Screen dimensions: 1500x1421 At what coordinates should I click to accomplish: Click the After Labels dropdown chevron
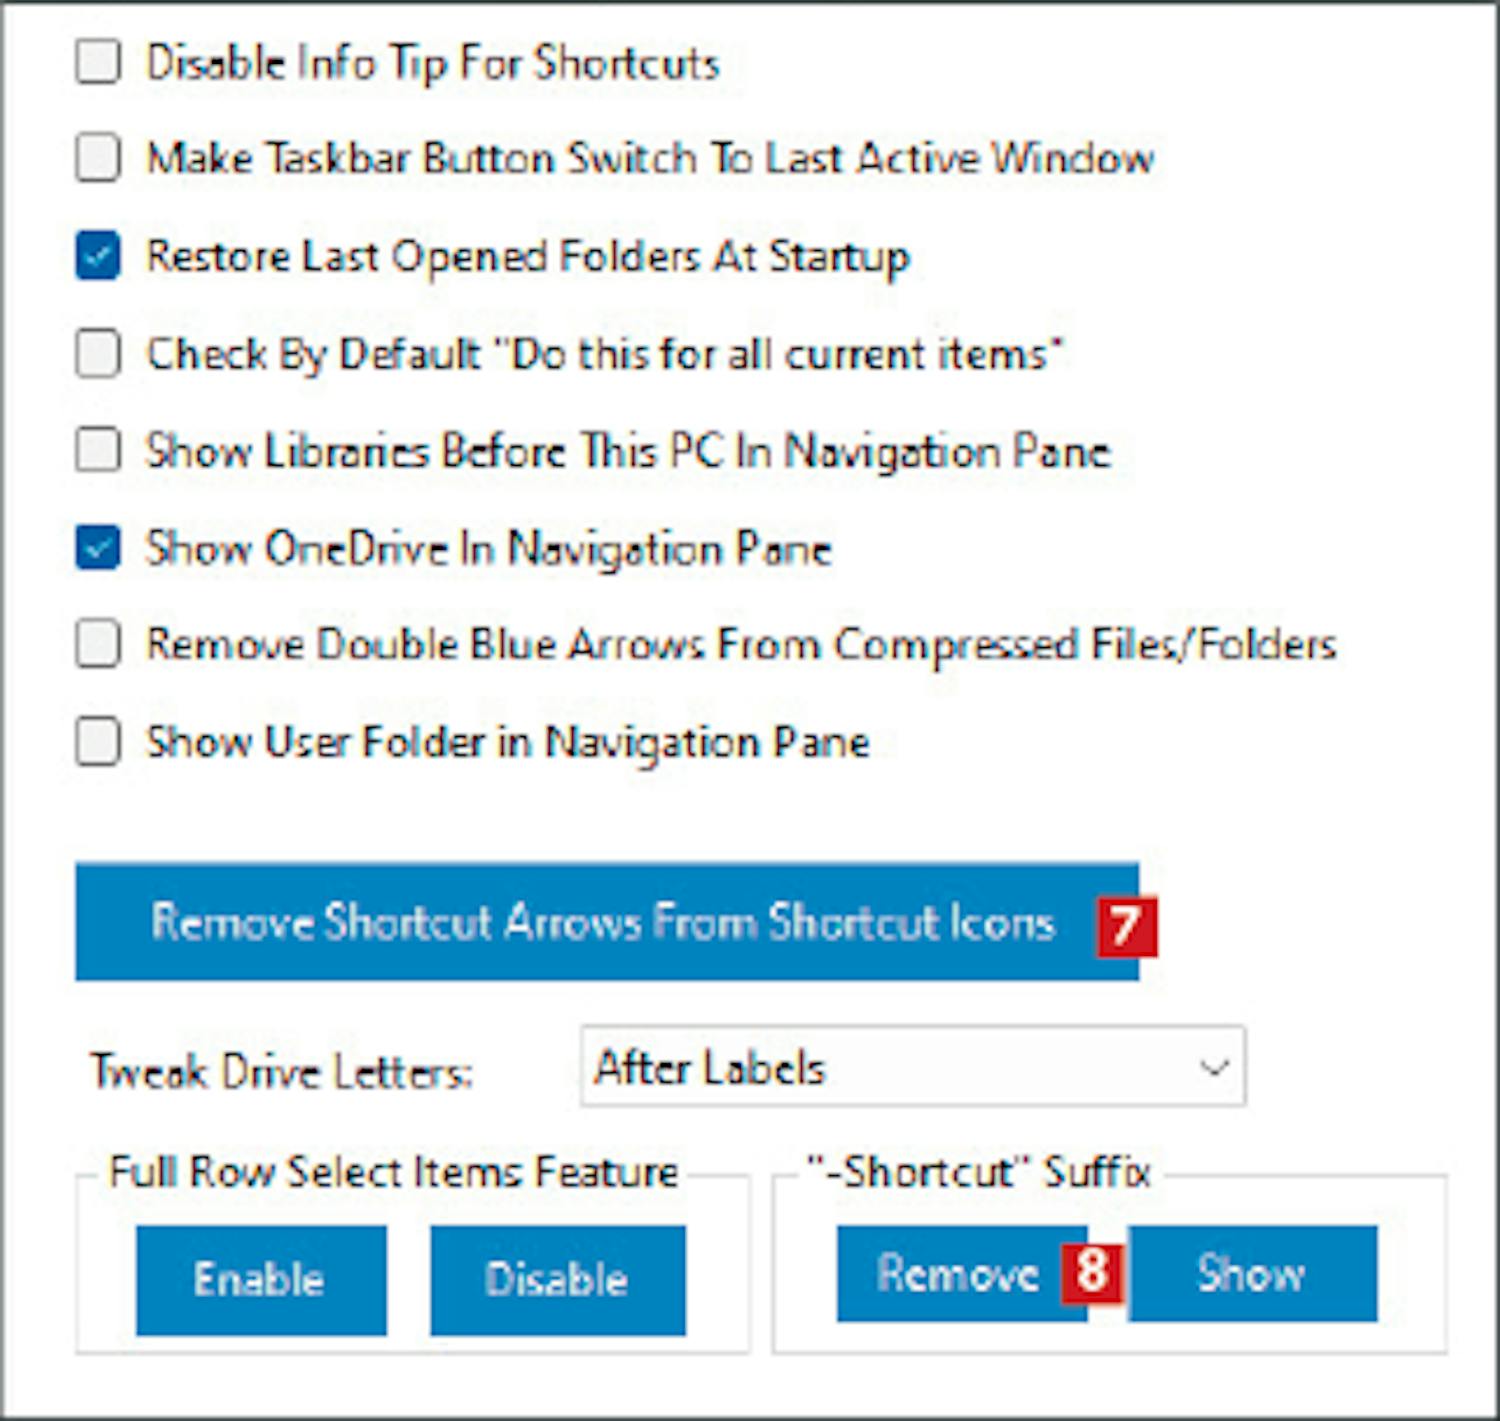[1214, 1068]
